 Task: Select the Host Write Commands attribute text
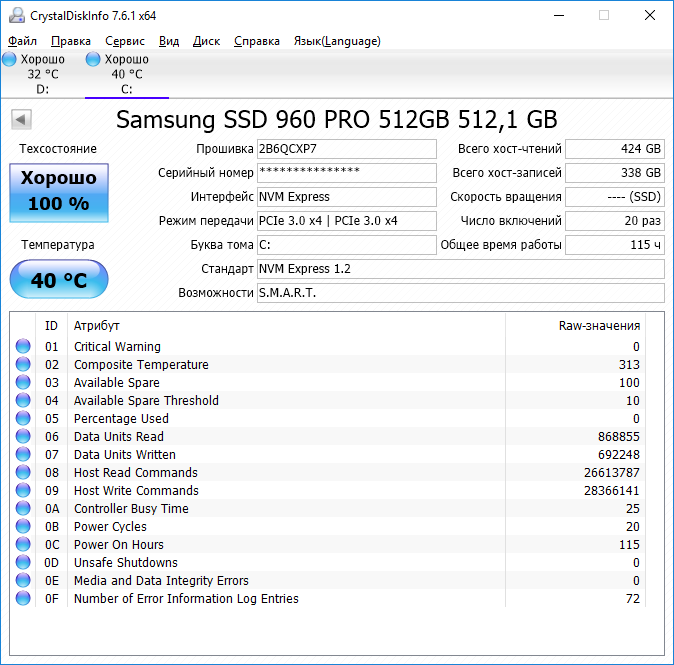[136, 490]
